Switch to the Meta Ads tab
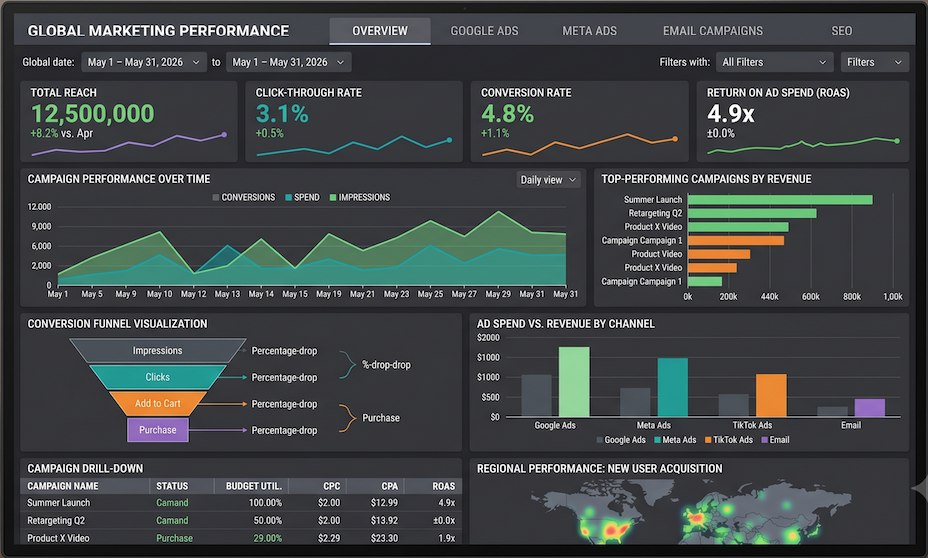Image resolution: width=928 pixels, height=558 pixels. [x=589, y=31]
